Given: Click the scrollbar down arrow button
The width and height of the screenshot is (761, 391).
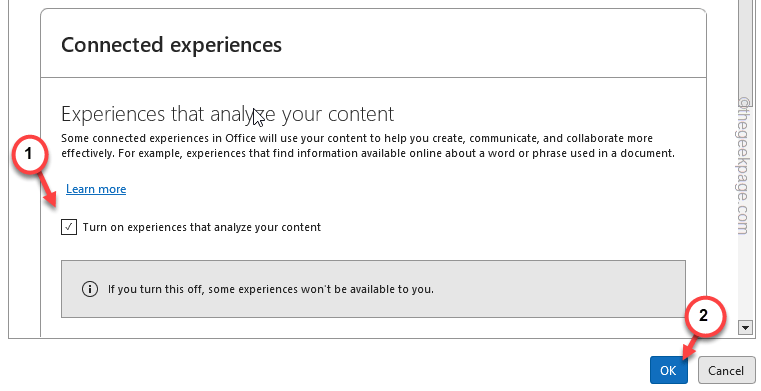Looking at the screenshot, I should pos(745,328).
